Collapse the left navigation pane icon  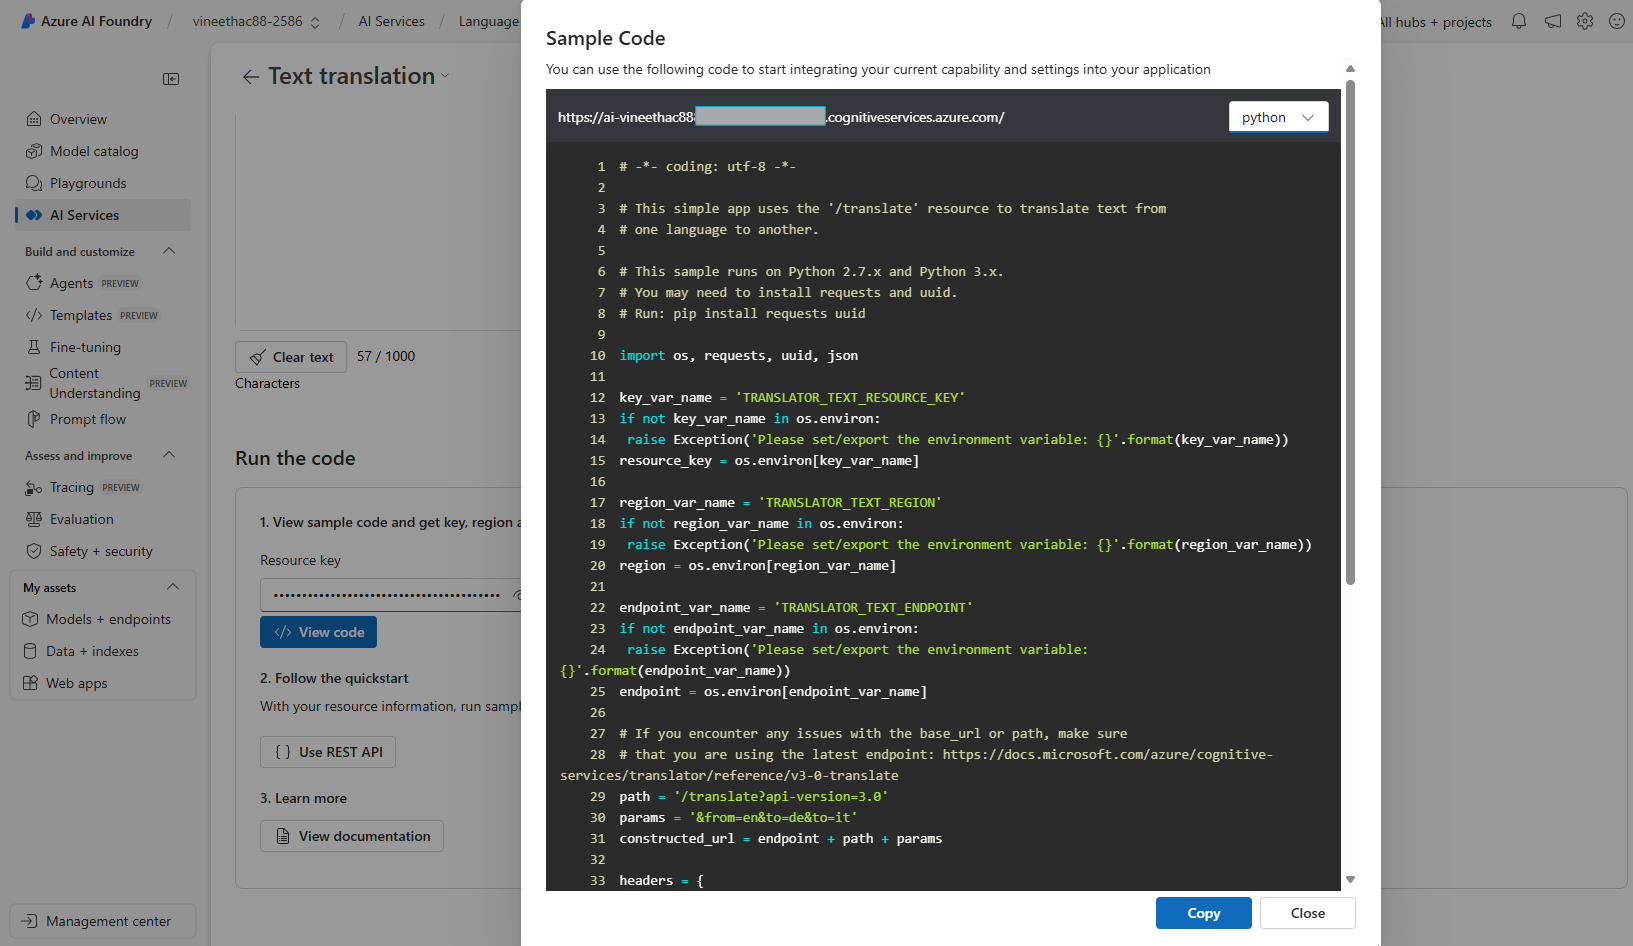[x=171, y=79]
